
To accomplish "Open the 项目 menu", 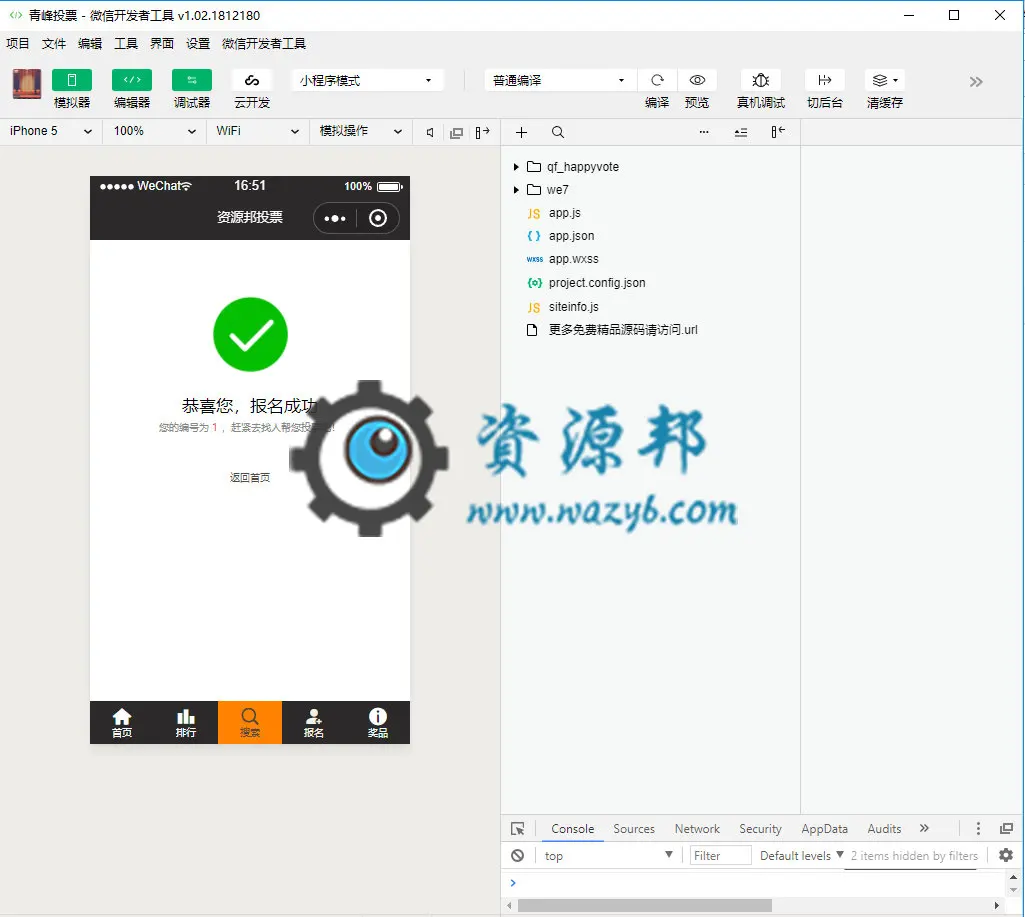I will pos(18,44).
